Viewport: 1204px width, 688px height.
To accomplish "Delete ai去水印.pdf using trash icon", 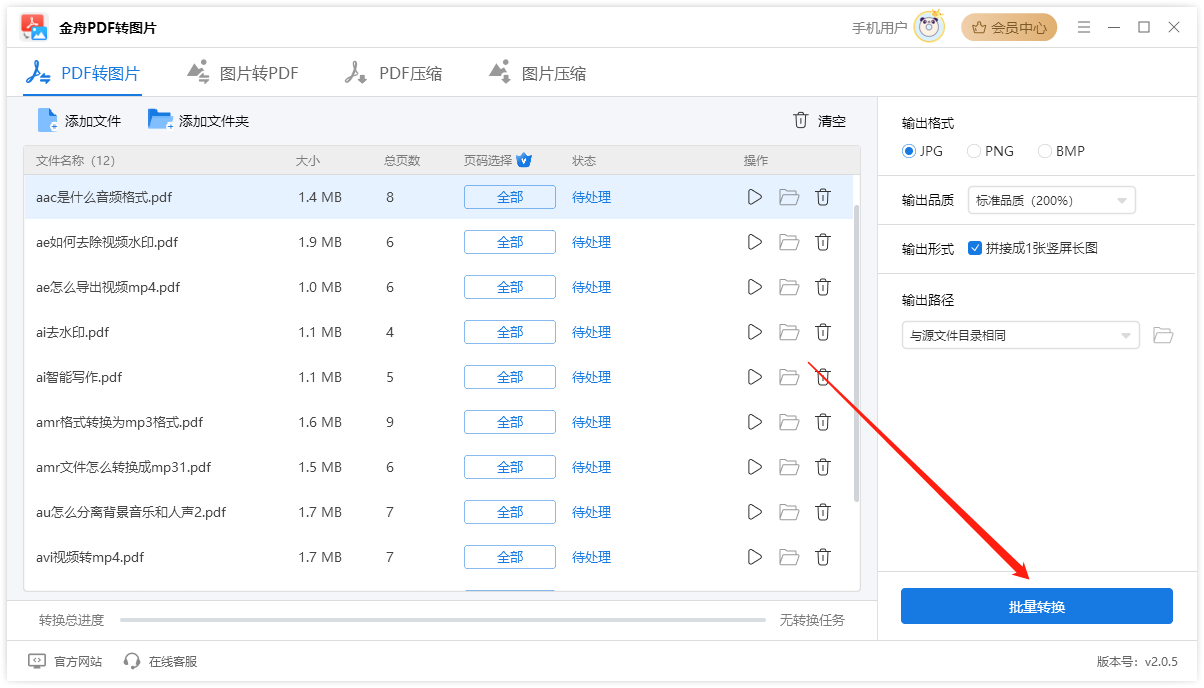I will click(822, 332).
